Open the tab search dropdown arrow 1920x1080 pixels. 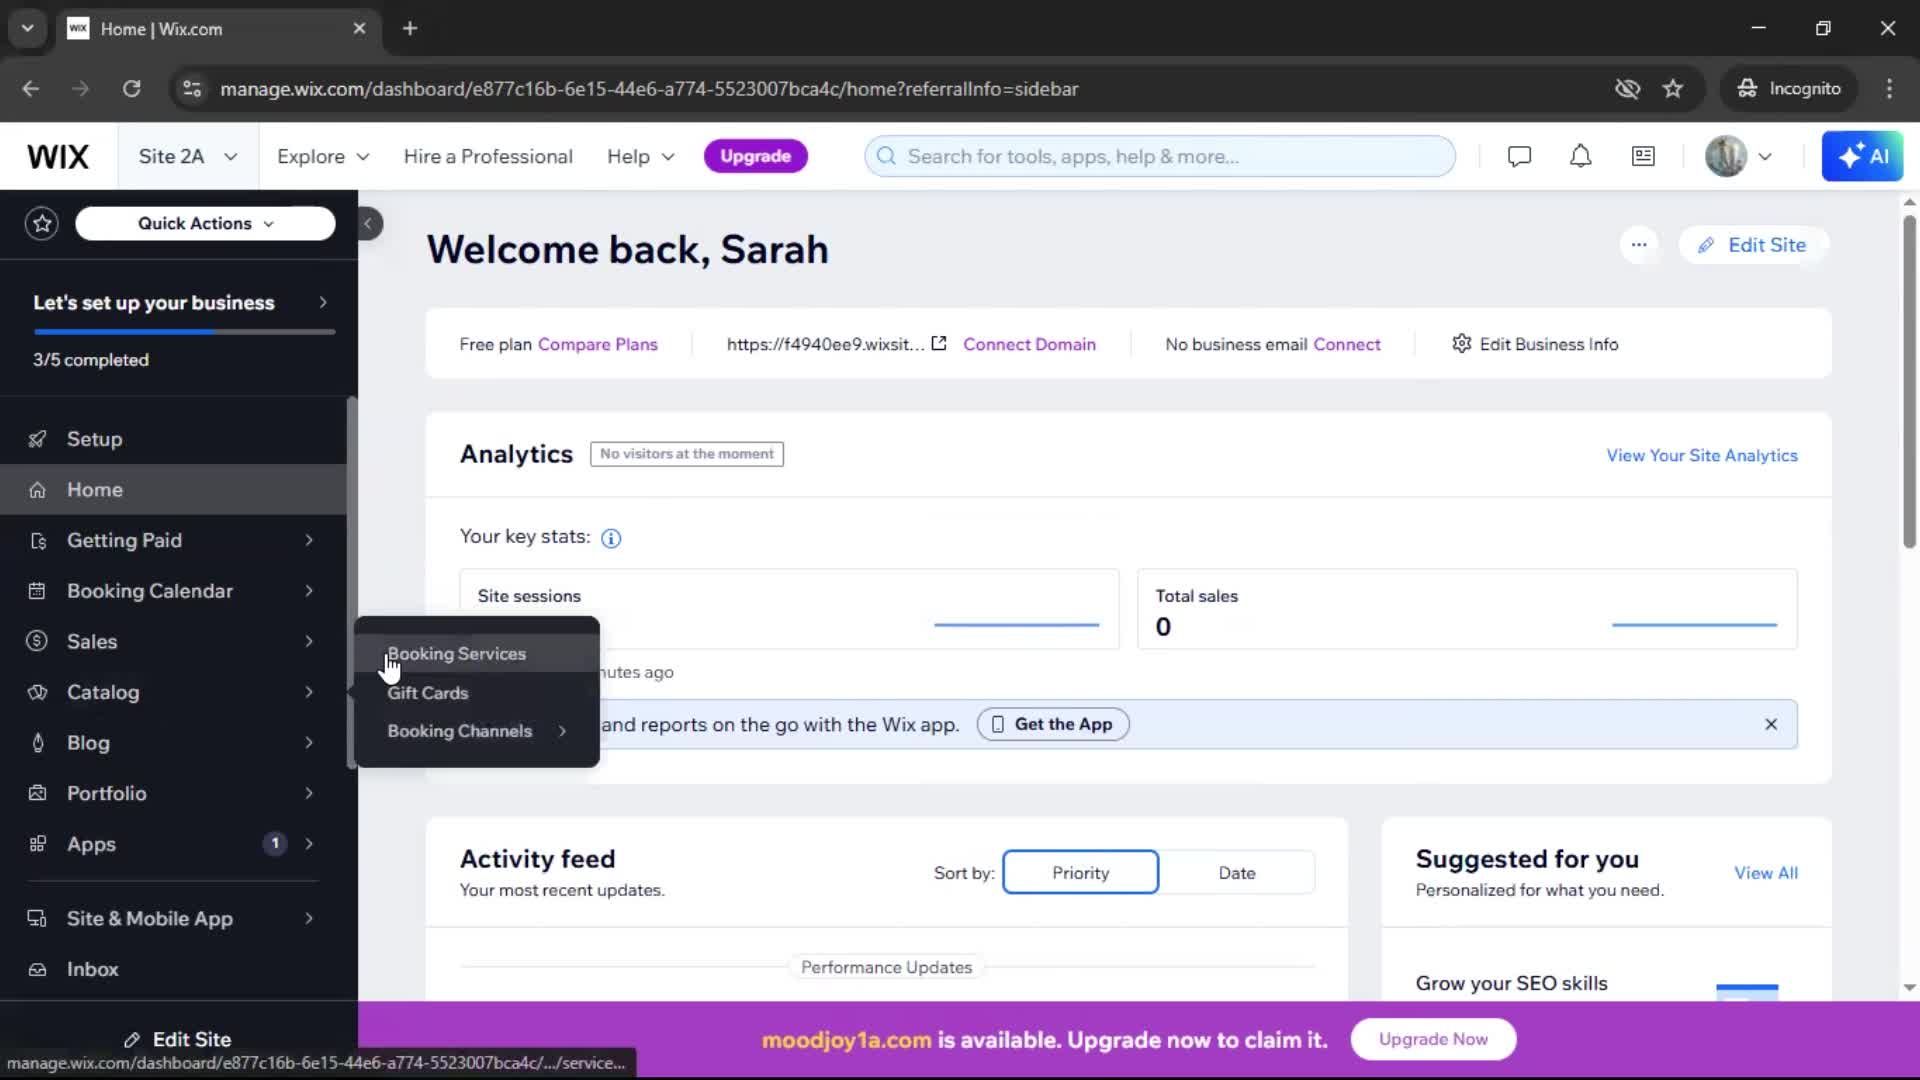click(28, 29)
